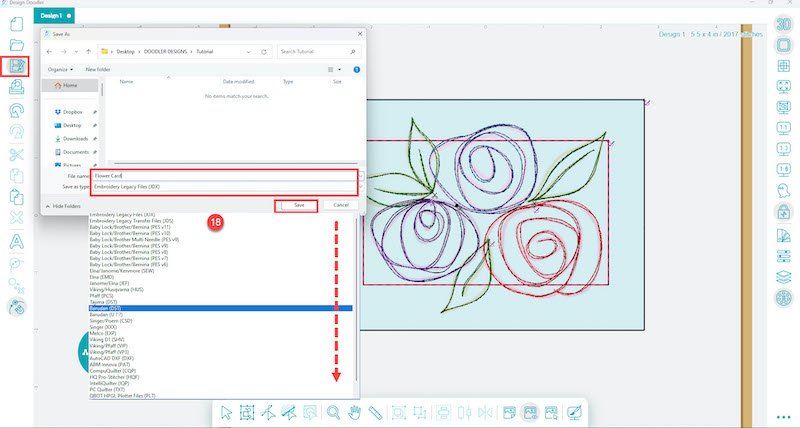This screenshot has width=800, height=428.
Task: Delete selection with the X icon
Action: coord(17,218)
